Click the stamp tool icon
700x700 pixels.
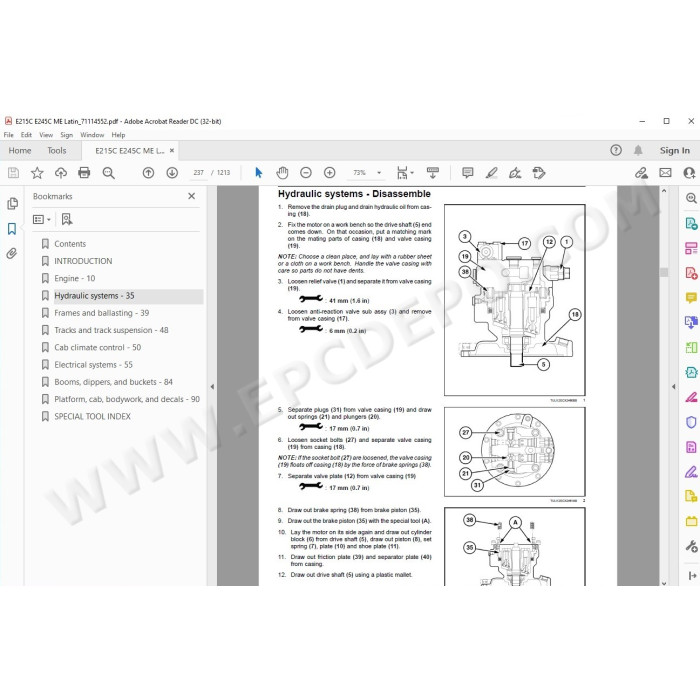point(539,173)
